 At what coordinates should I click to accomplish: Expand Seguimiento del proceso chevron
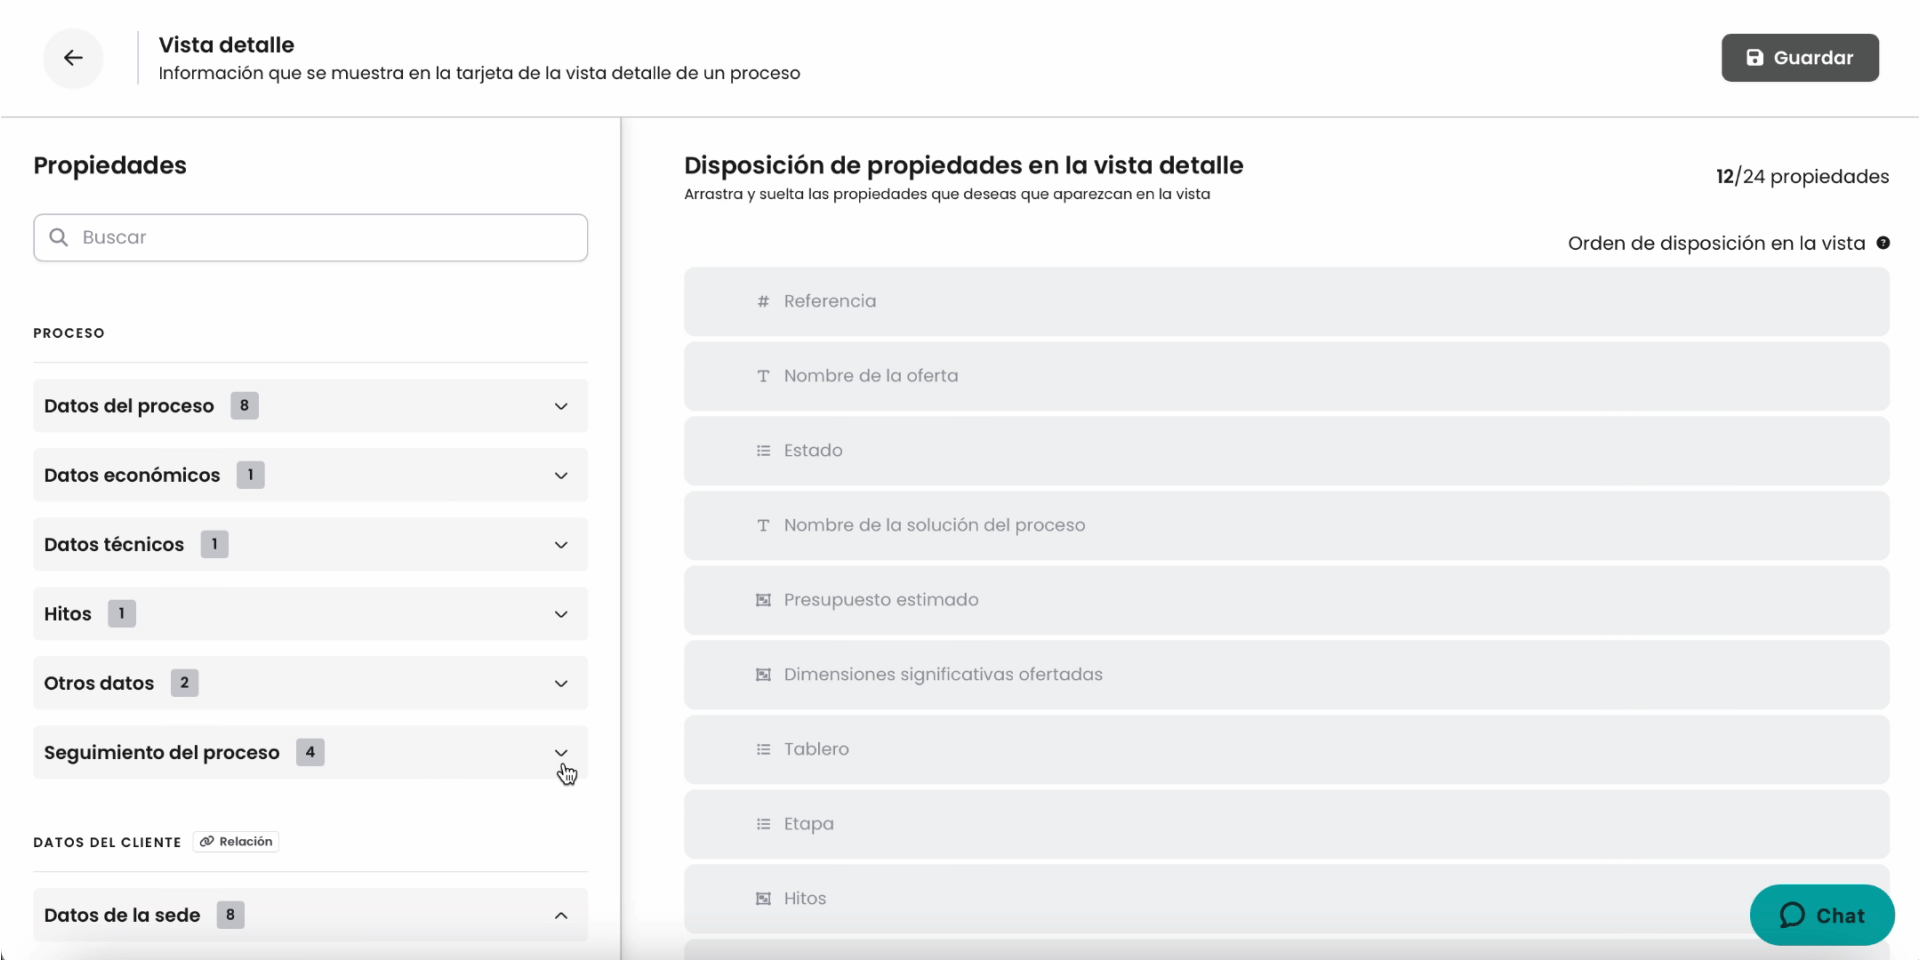click(x=561, y=752)
